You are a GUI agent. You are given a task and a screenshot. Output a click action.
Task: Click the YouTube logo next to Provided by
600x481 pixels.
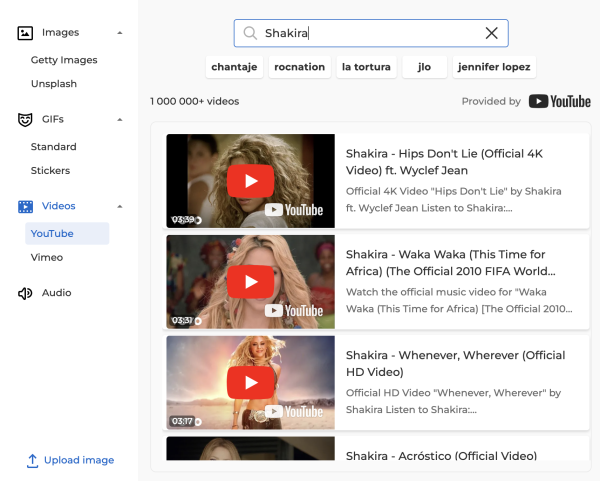coord(559,101)
